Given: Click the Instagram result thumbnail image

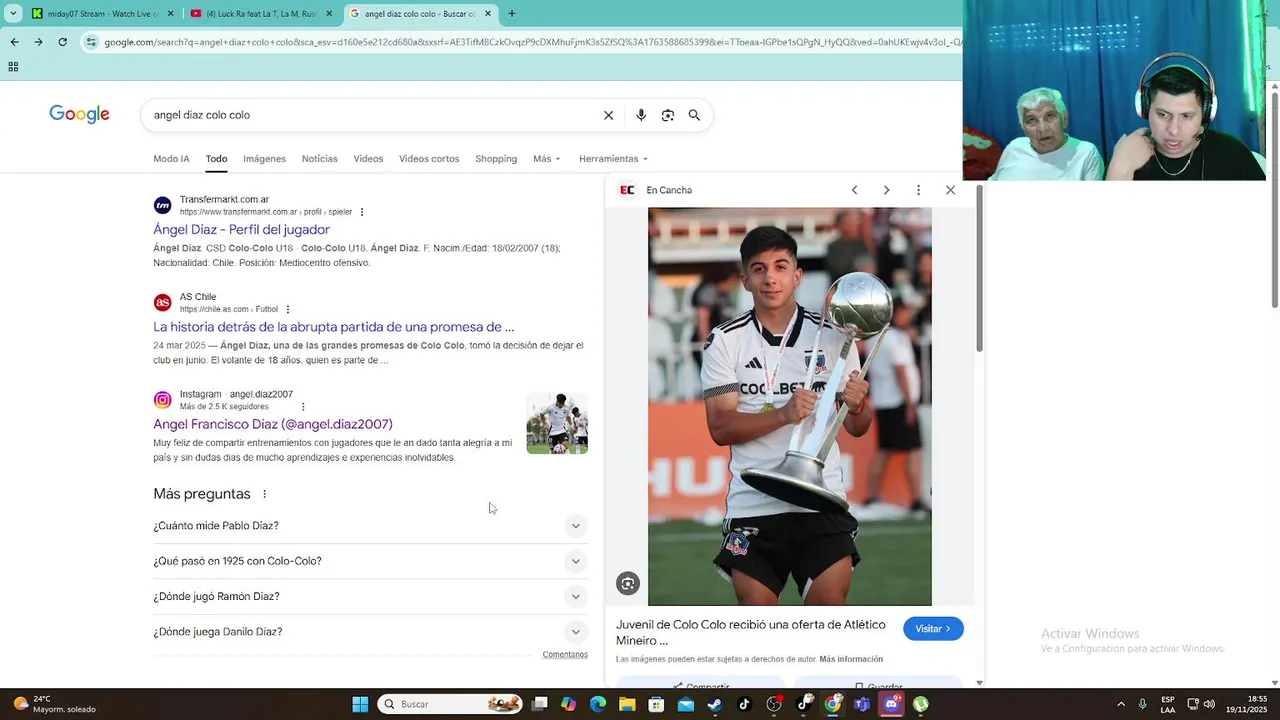Looking at the screenshot, I should click(557, 424).
